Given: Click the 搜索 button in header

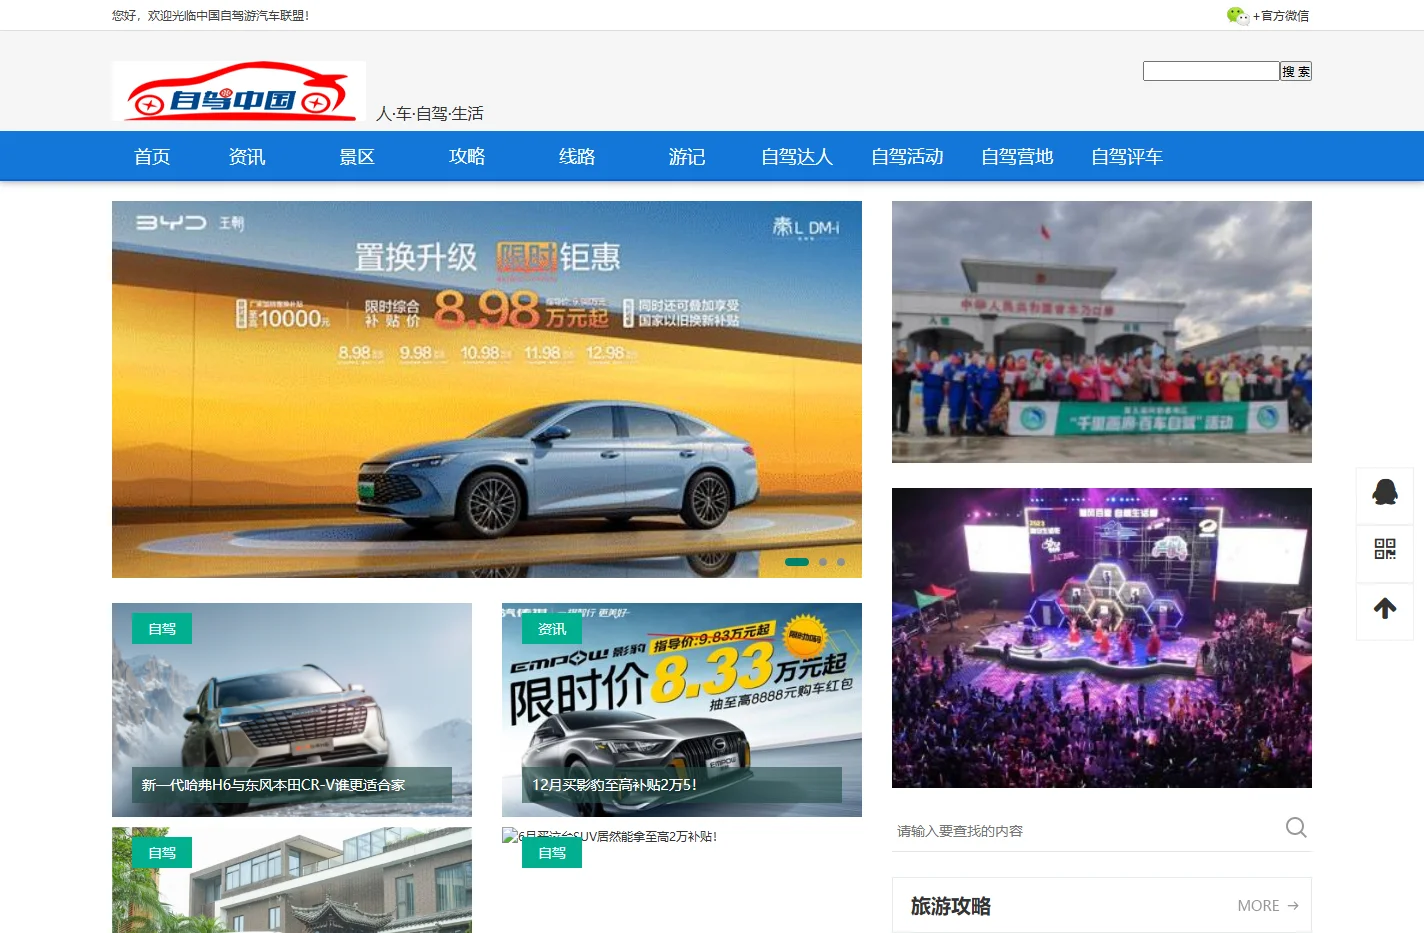Looking at the screenshot, I should (1296, 71).
